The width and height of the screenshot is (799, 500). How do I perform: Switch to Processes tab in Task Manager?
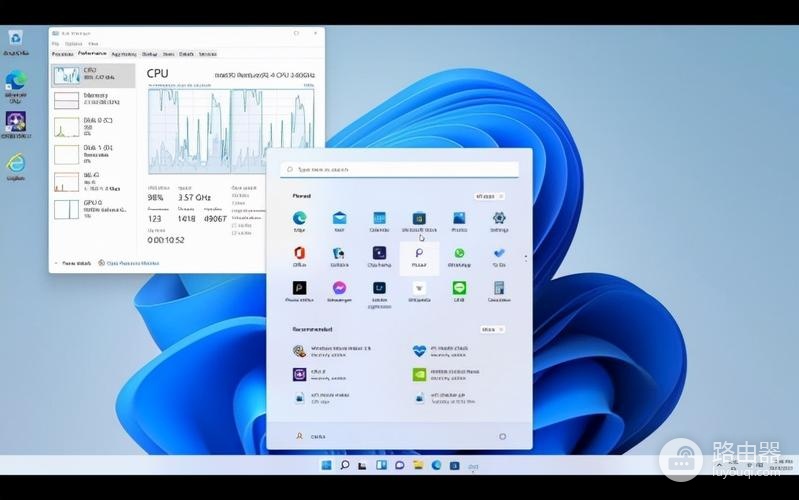(63, 54)
